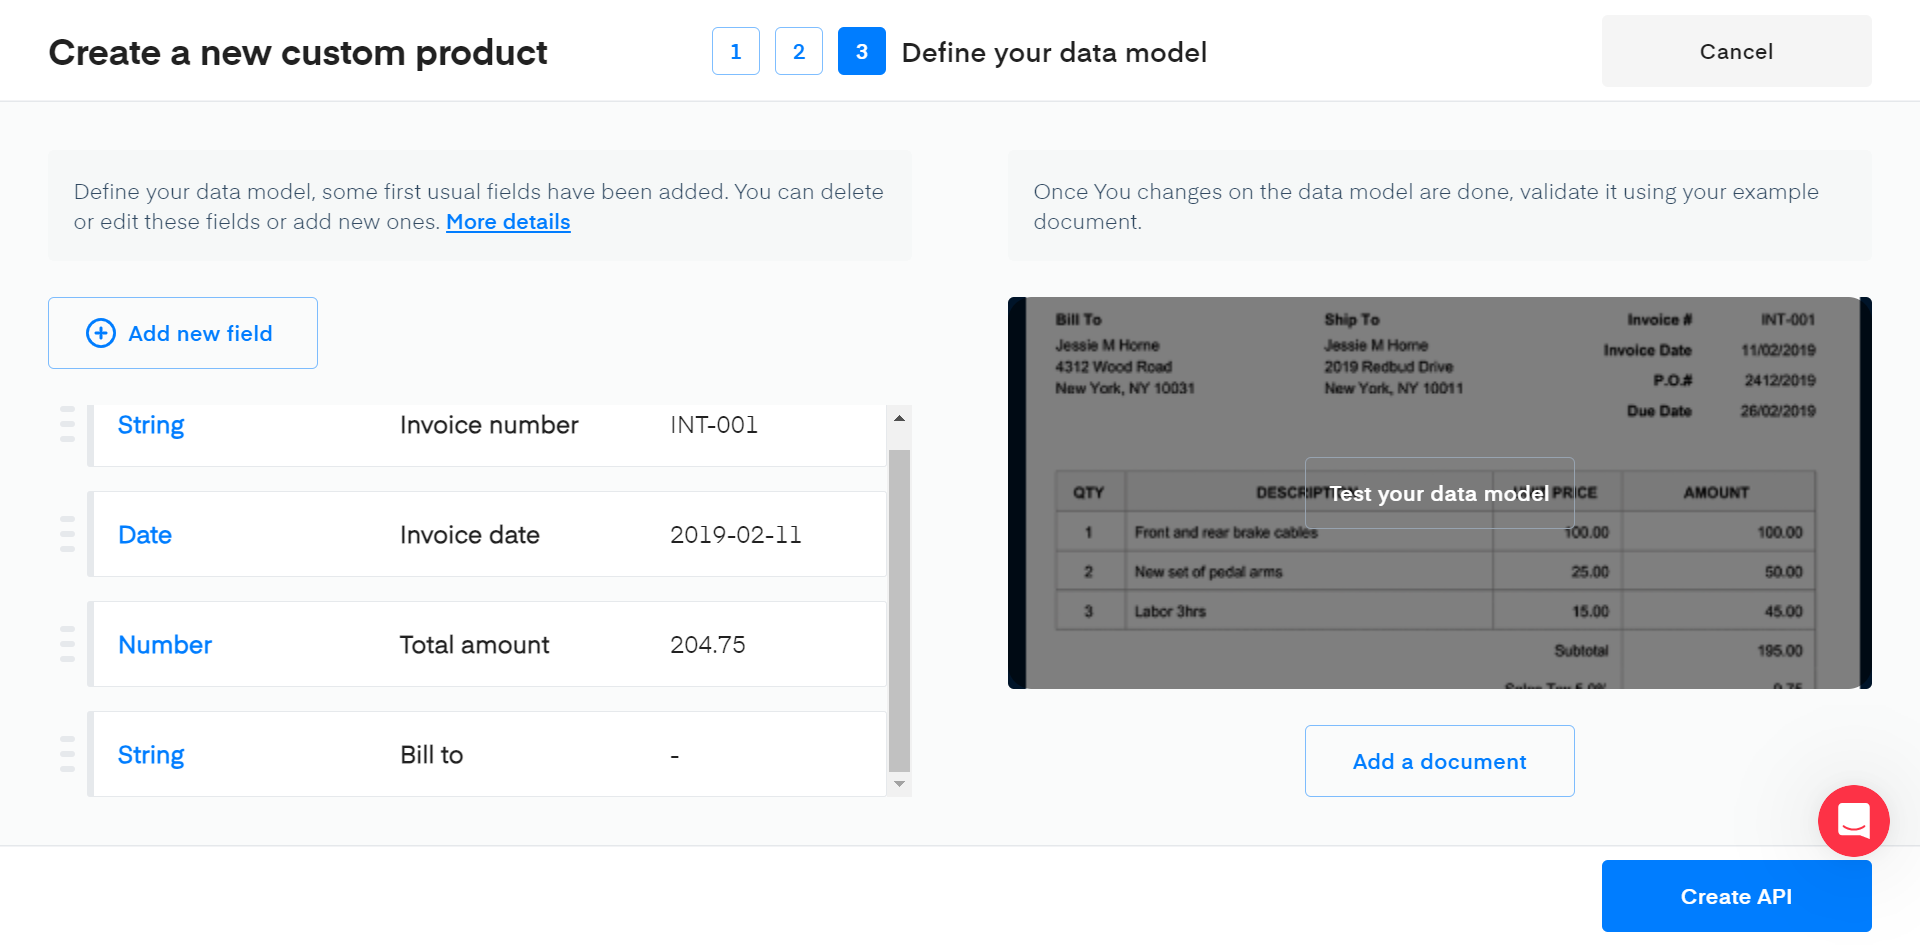
Task: Click Test your data model overlay button
Action: (x=1439, y=493)
